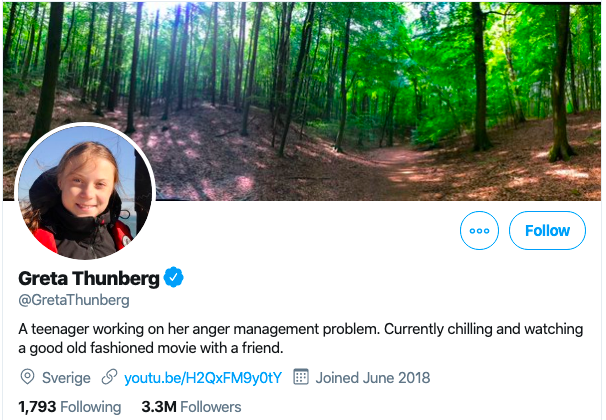Select the Greta Thunberg display name
Viewport: 606px width, 420px height.
point(89,278)
